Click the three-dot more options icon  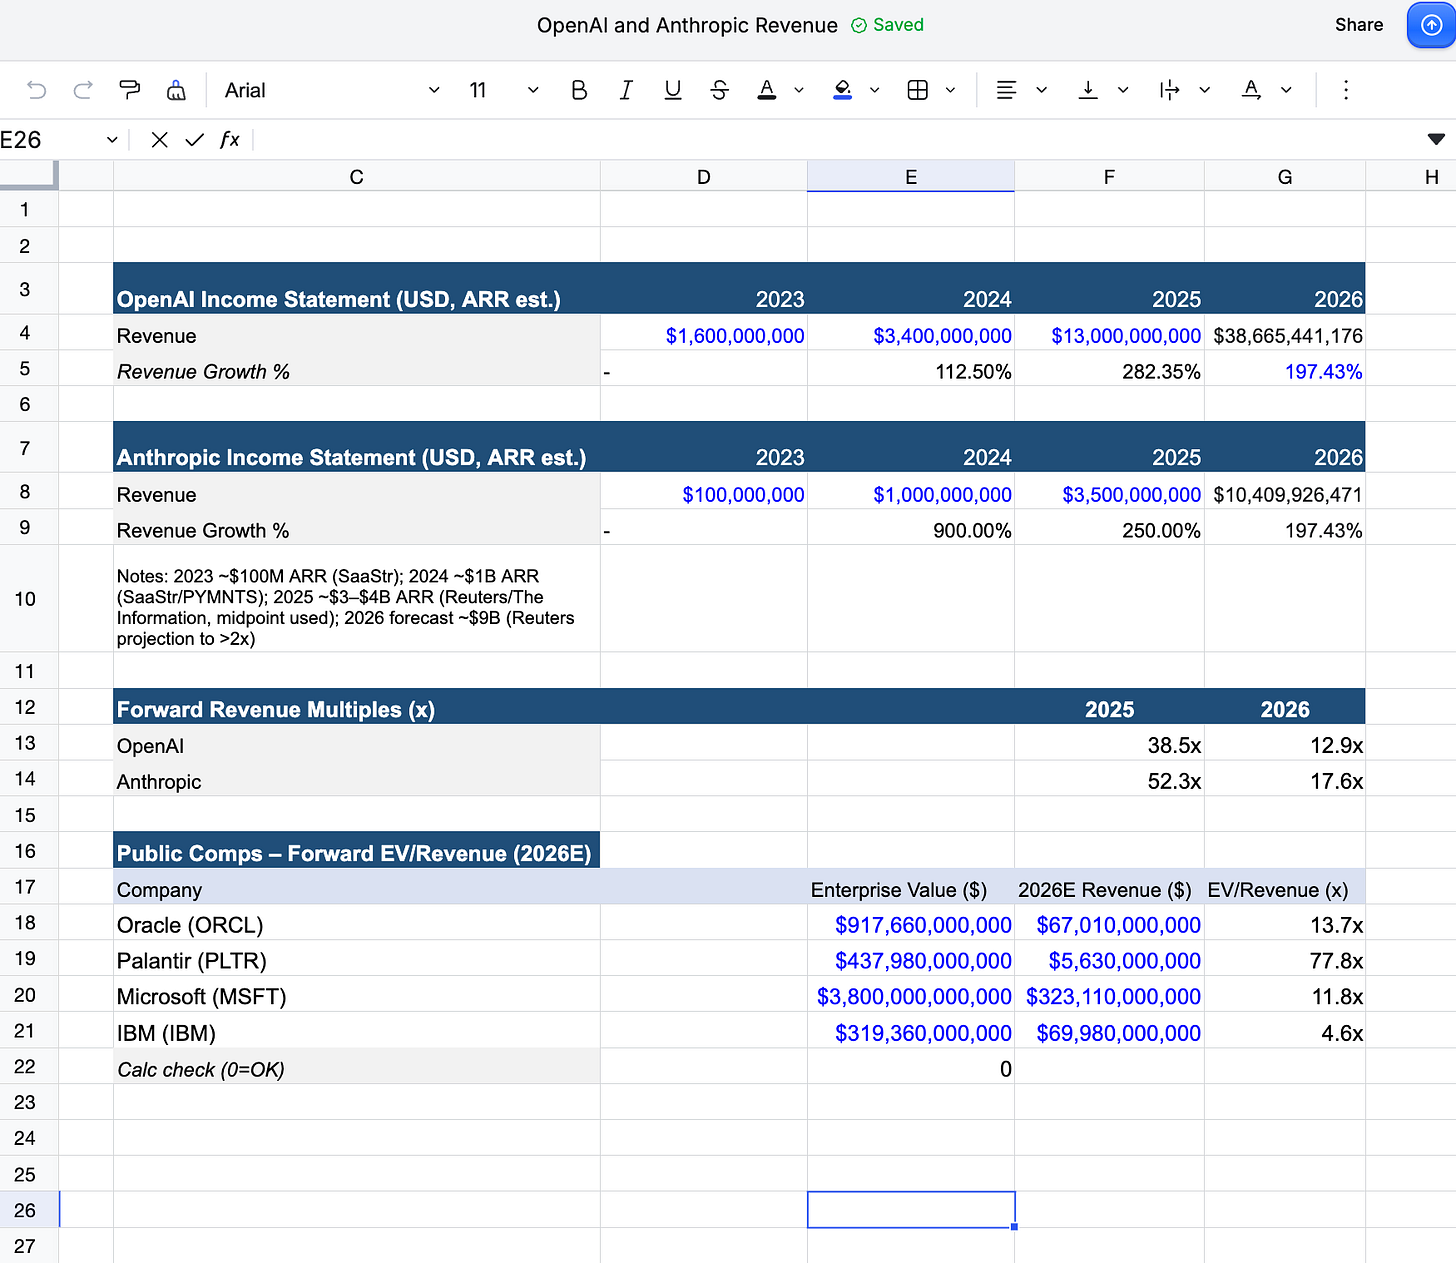coord(1345,90)
